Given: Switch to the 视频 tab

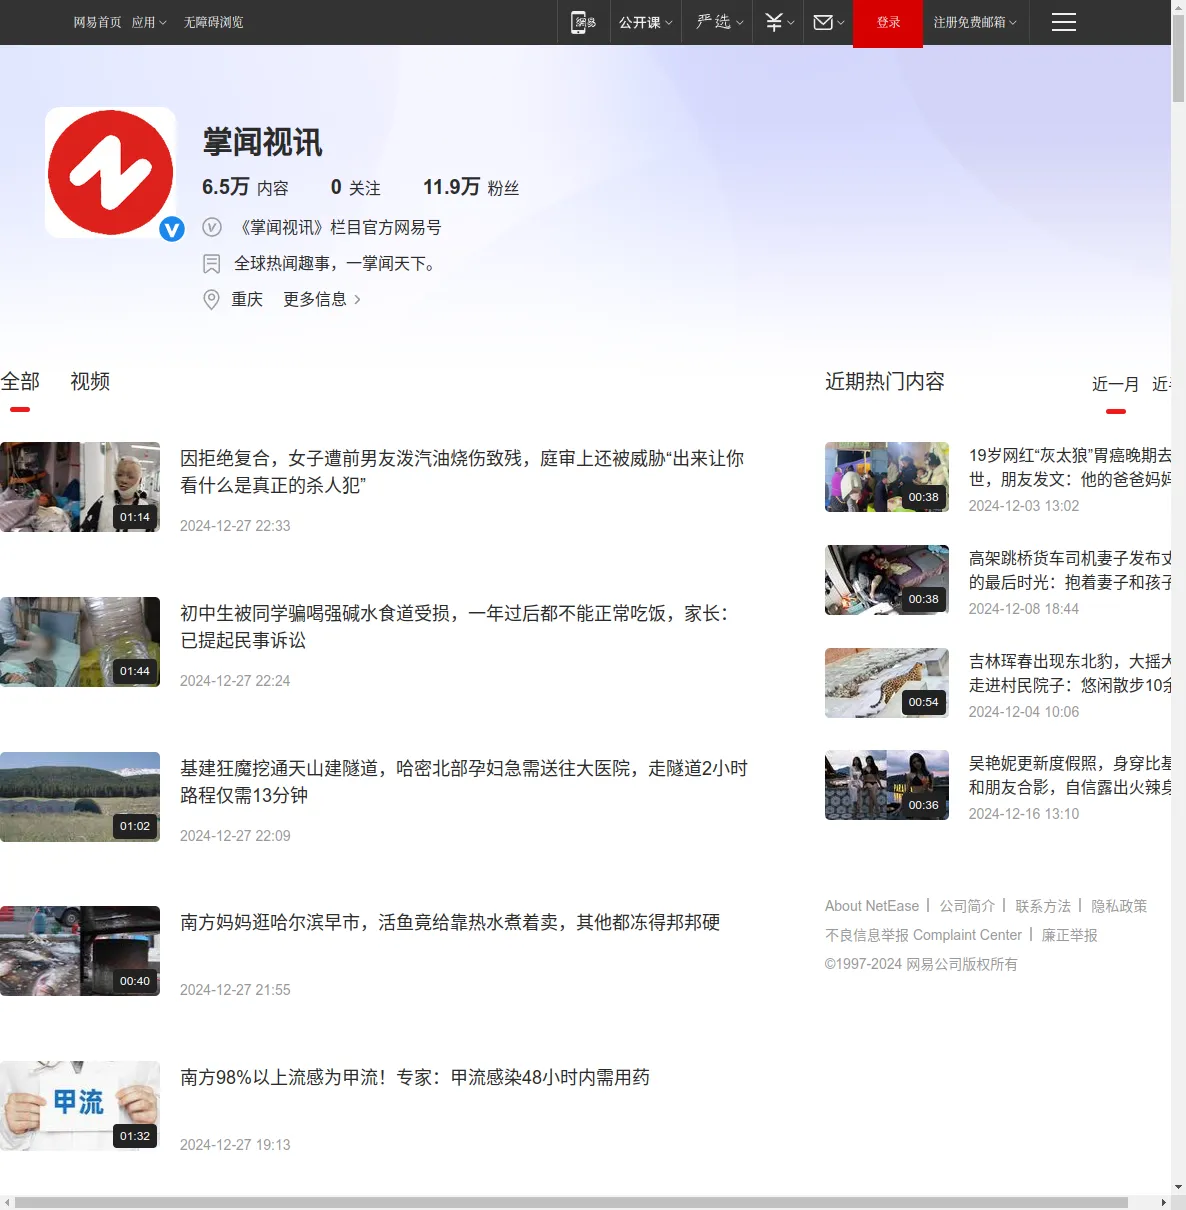Looking at the screenshot, I should tap(90, 381).
